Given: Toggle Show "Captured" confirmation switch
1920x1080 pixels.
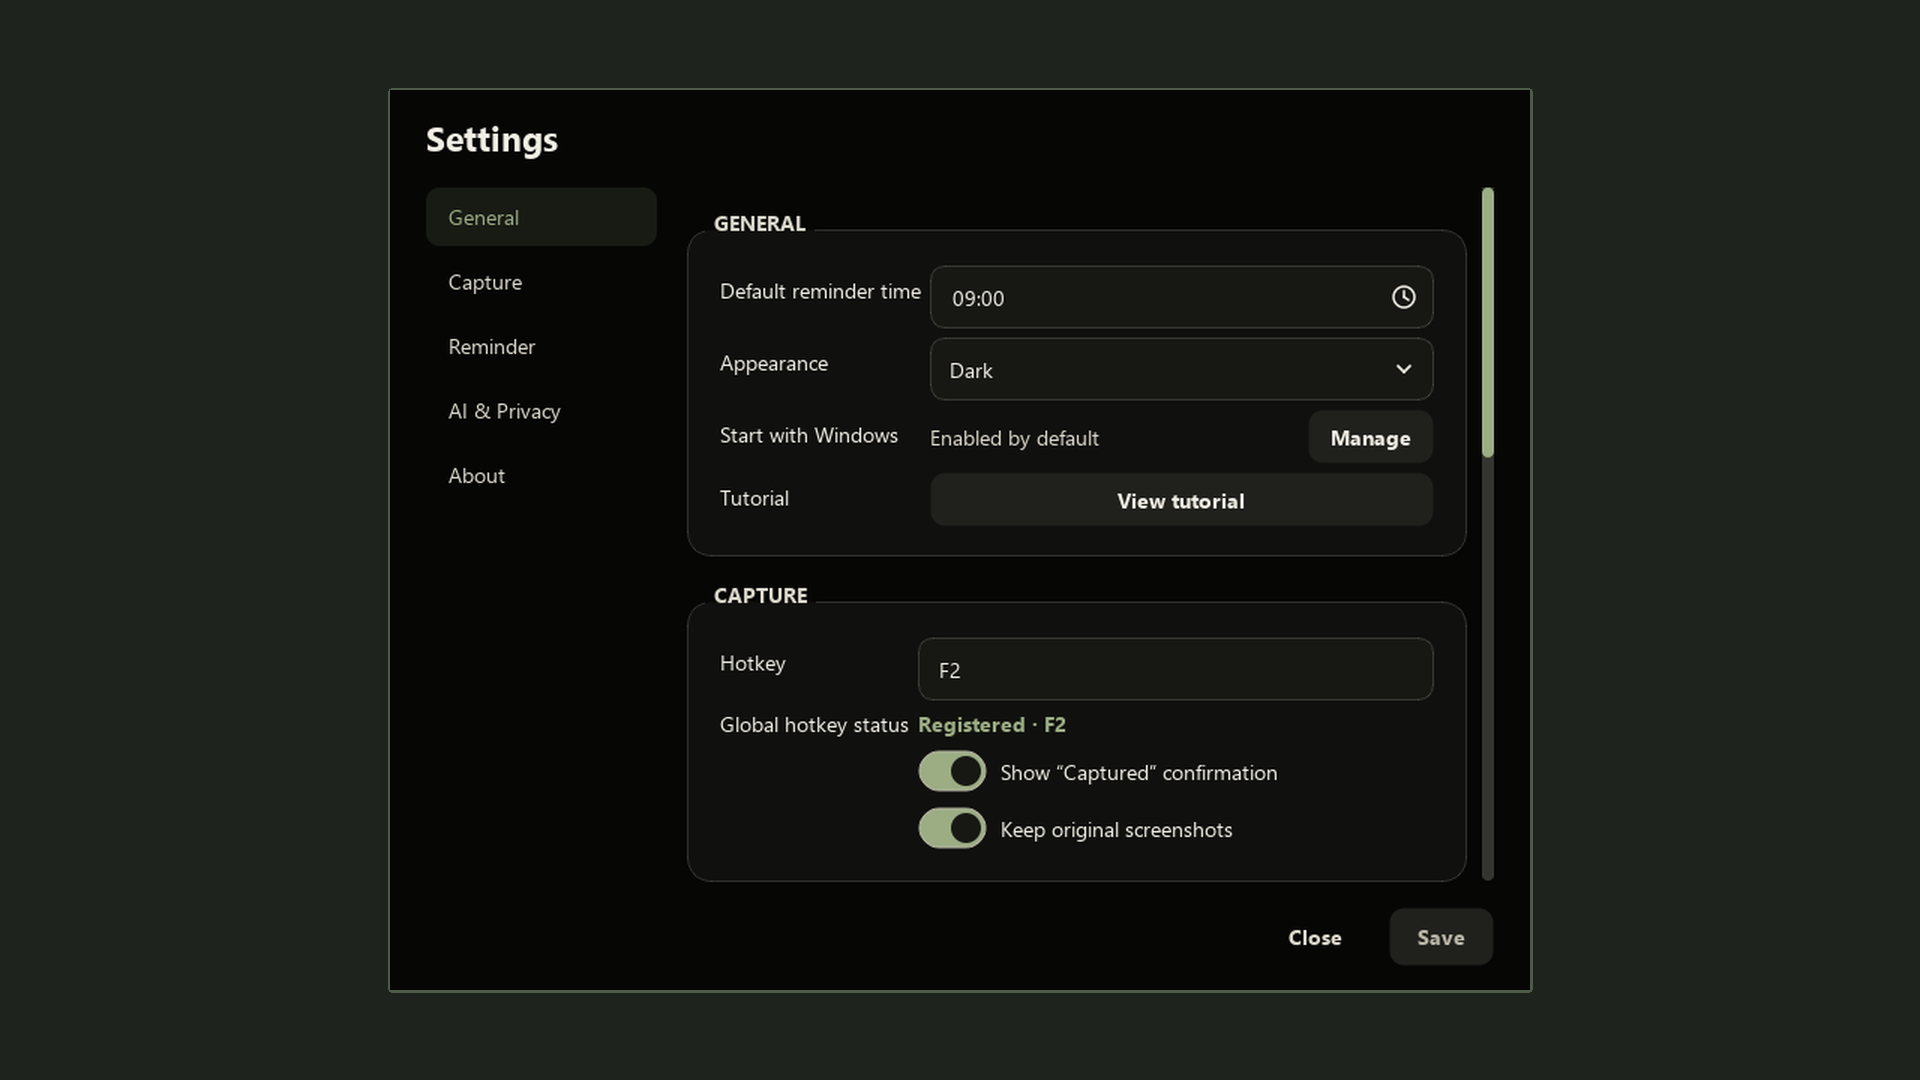Looking at the screenshot, I should (952, 772).
